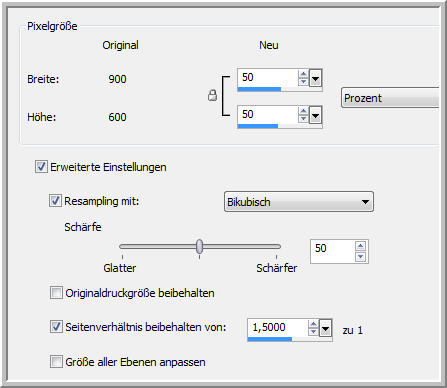The image size is (447, 388).
Task: Open the Breite field slider dropdown arrow
Action: click(315, 78)
